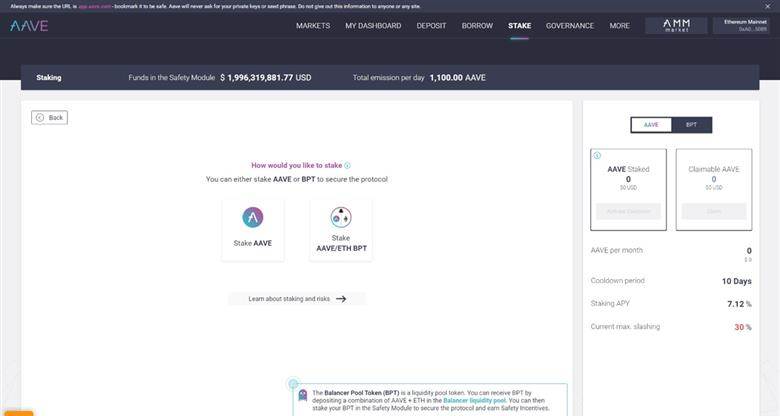The width and height of the screenshot is (780, 416).
Task: Click the Staking title in header bar
Action: (49, 78)
